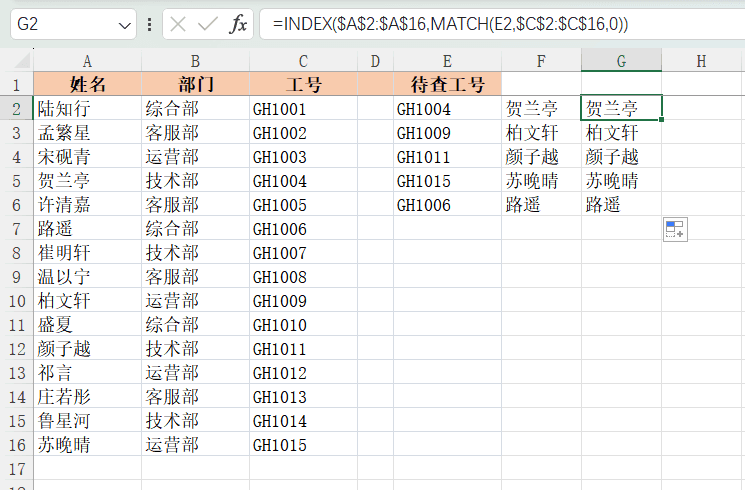Select row 16 header

pos(17,444)
